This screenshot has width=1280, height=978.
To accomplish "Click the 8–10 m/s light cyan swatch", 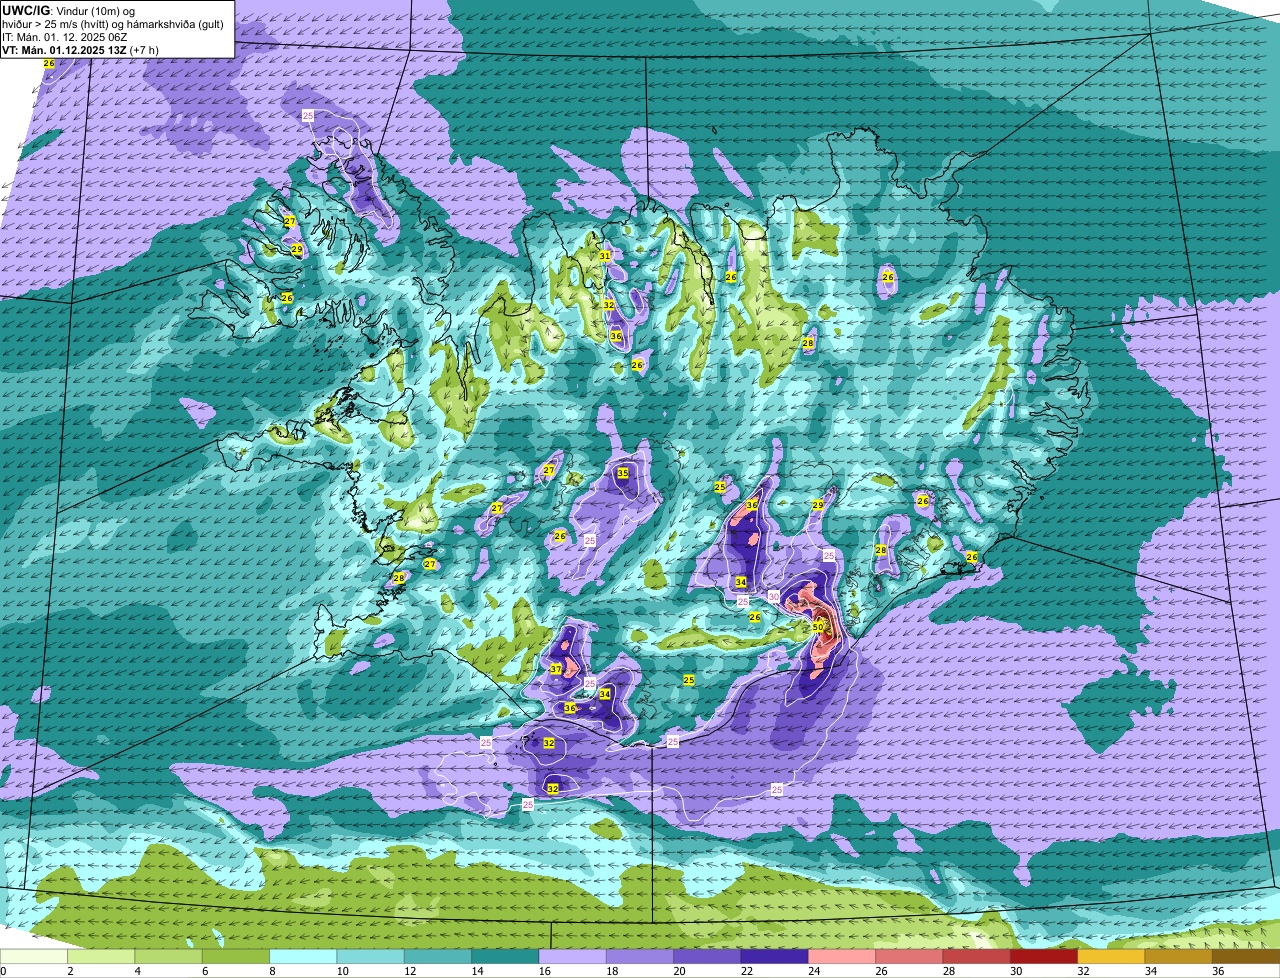I will (x=304, y=956).
